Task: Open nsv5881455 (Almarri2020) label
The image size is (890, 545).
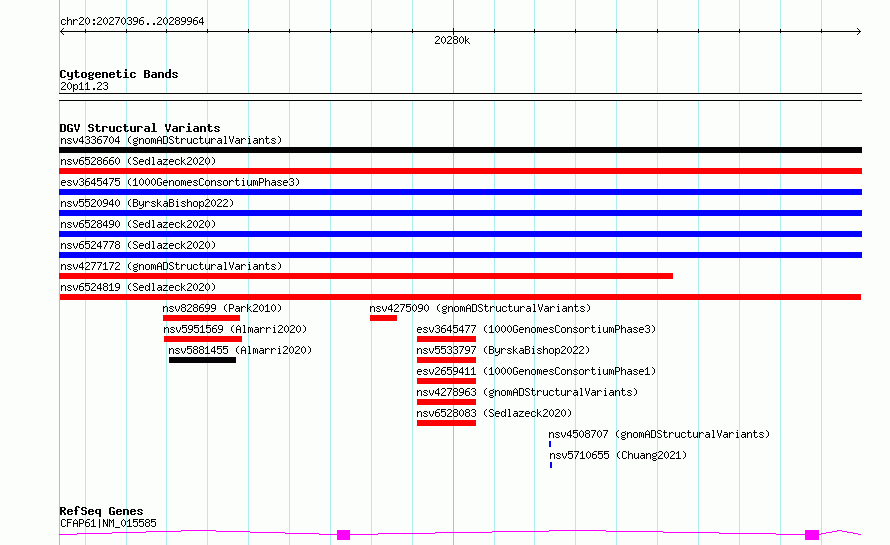Action: tap(240, 350)
